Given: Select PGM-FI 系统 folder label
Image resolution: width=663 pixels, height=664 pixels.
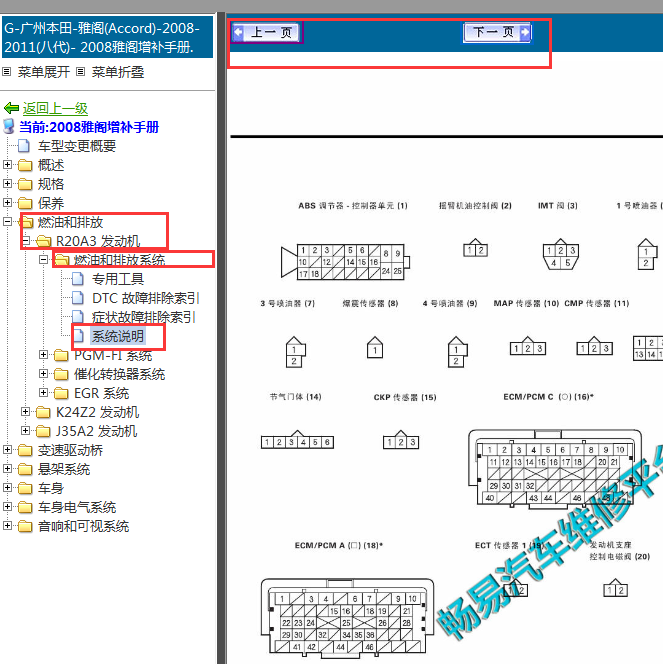Looking at the screenshot, I should tap(113, 355).
